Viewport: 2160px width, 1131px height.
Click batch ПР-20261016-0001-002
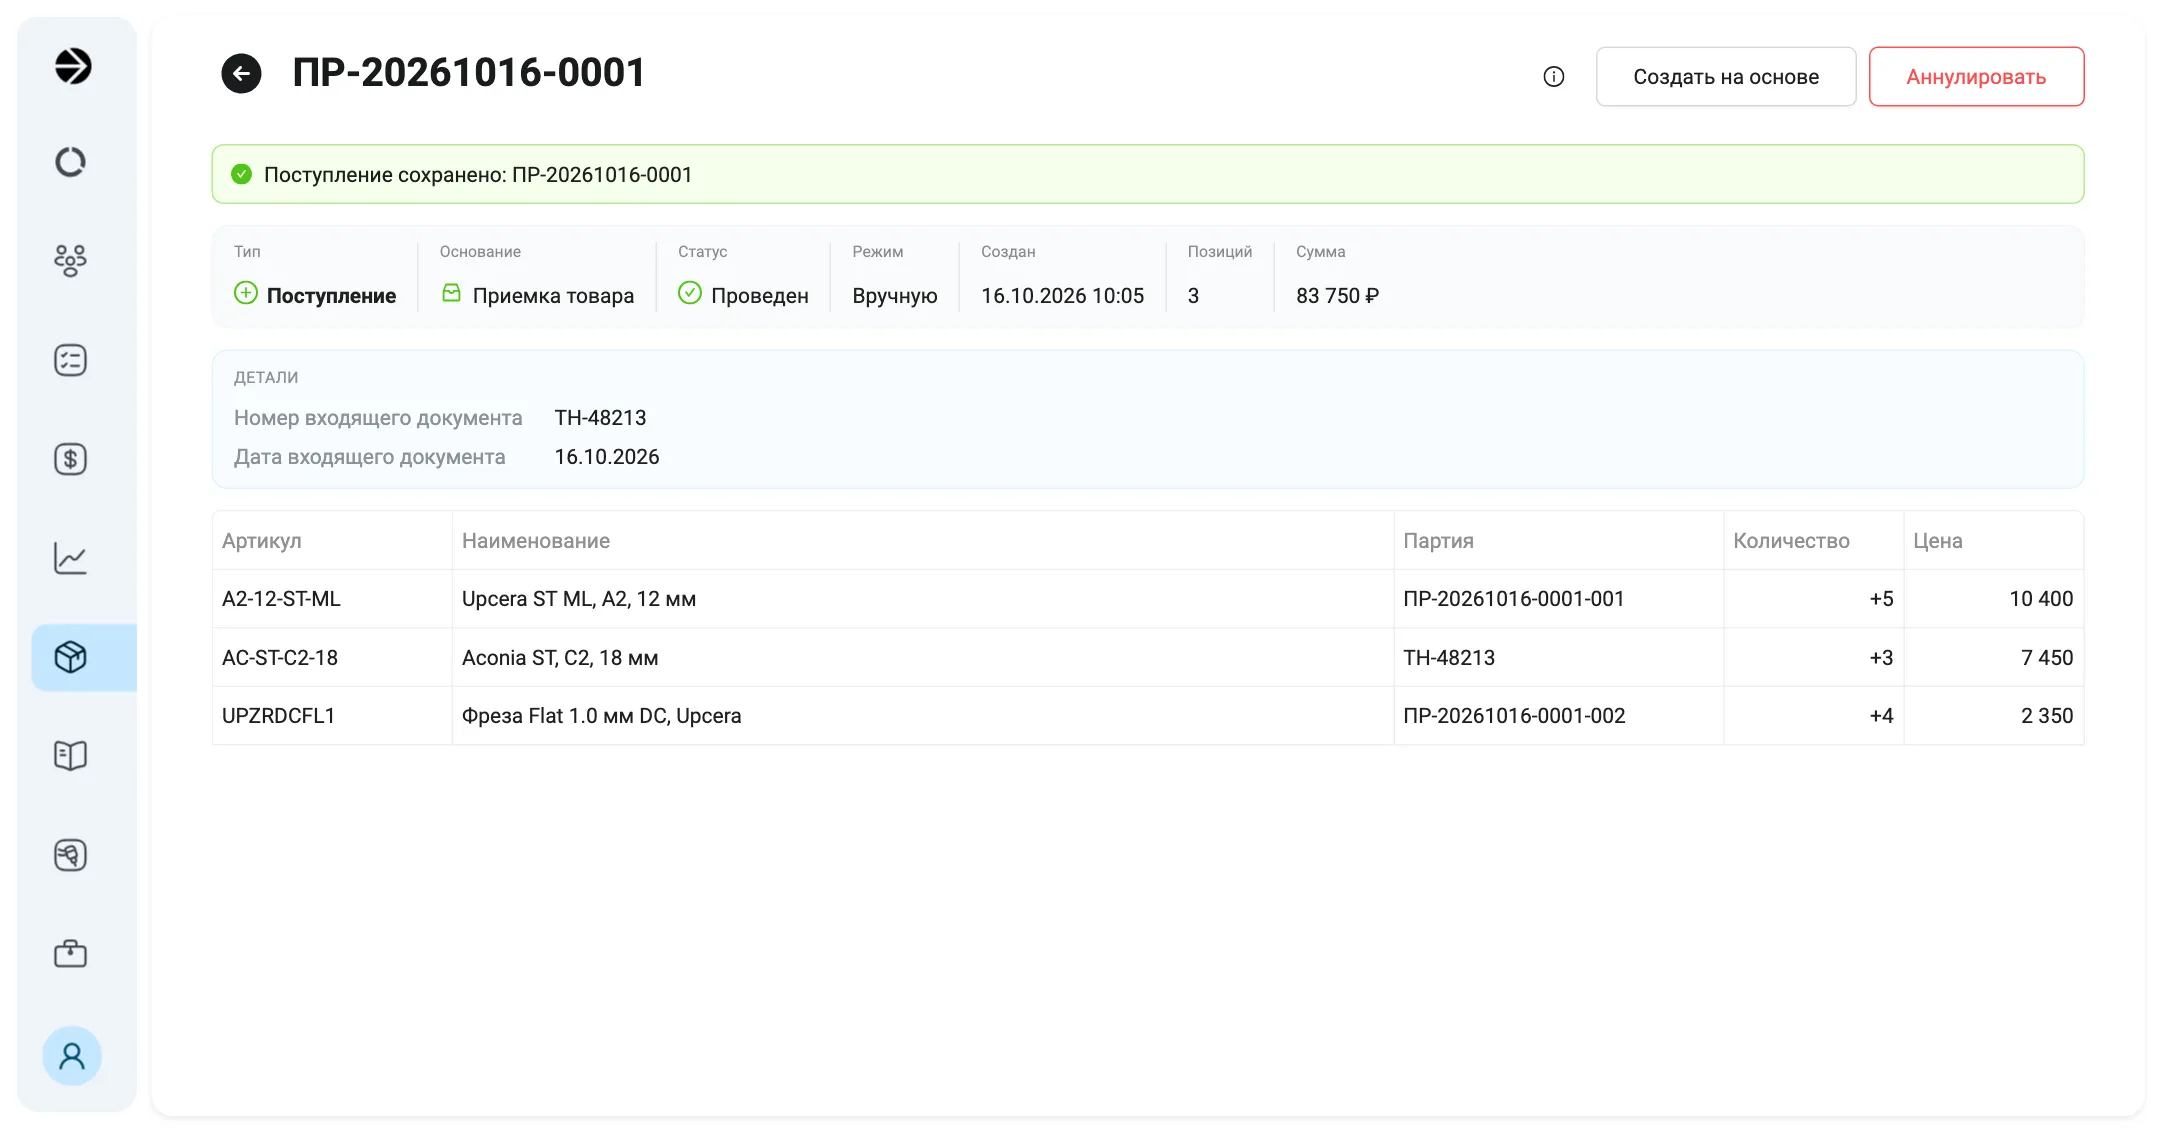pos(1514,716)
